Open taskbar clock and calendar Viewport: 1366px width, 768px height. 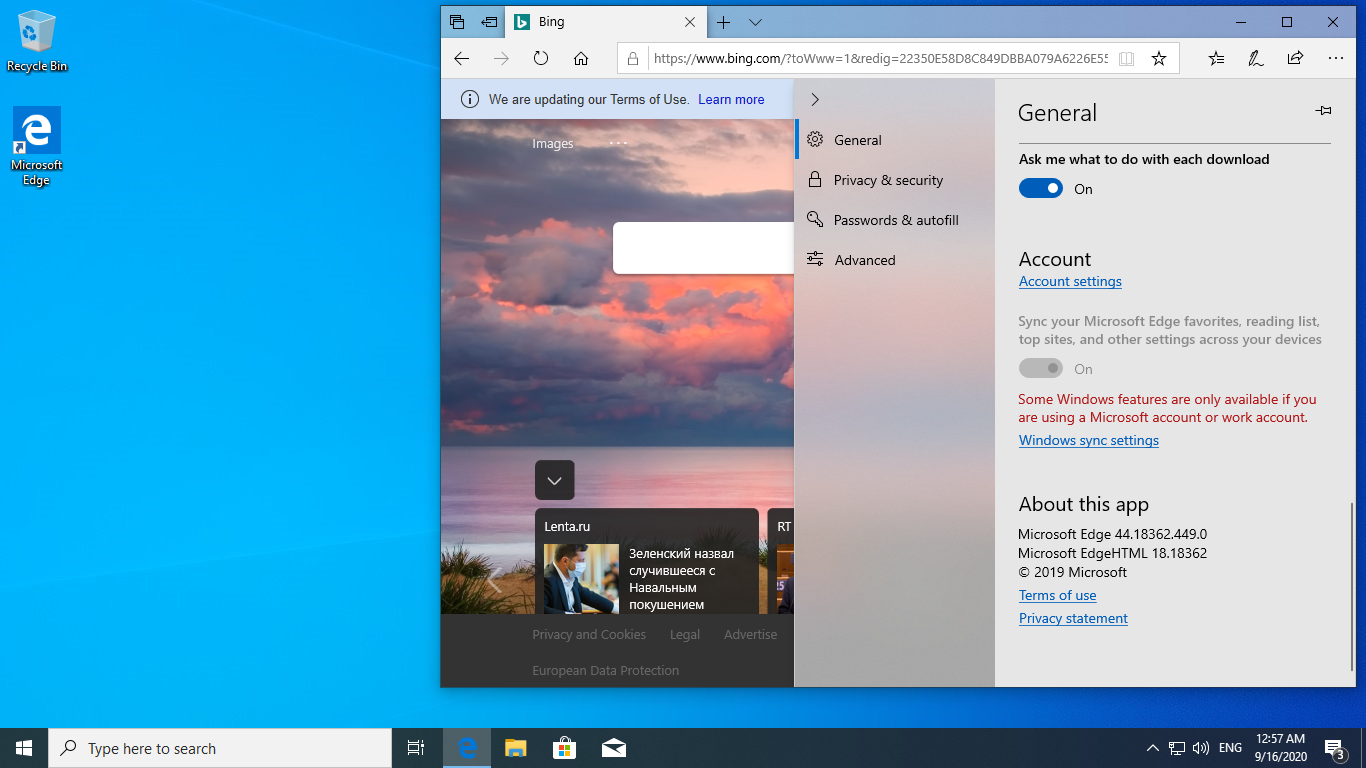point(1280,748)
